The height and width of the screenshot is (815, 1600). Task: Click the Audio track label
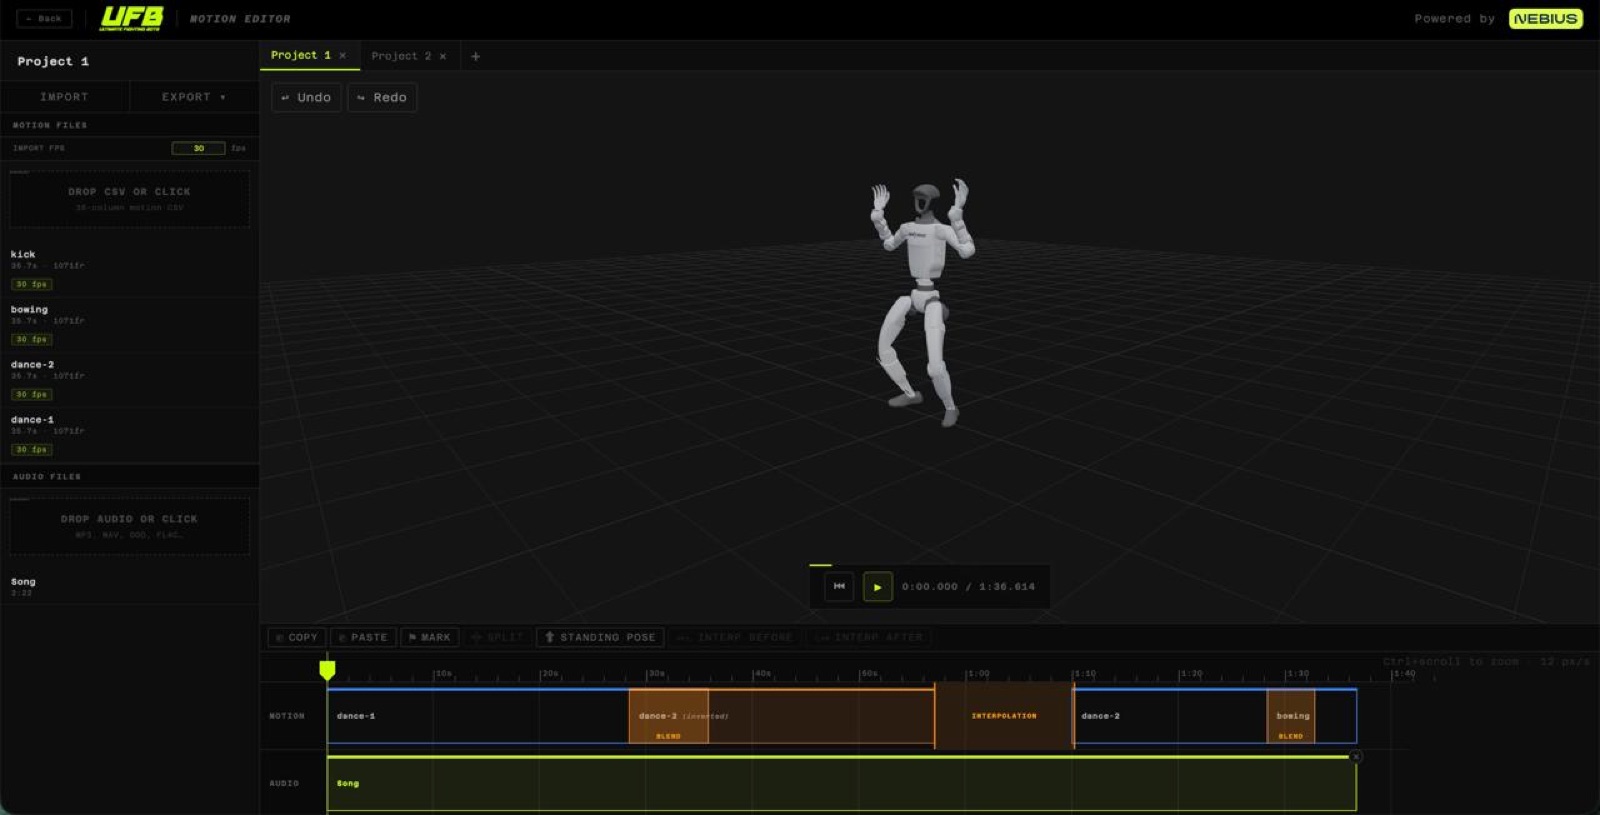coord(284,783)
